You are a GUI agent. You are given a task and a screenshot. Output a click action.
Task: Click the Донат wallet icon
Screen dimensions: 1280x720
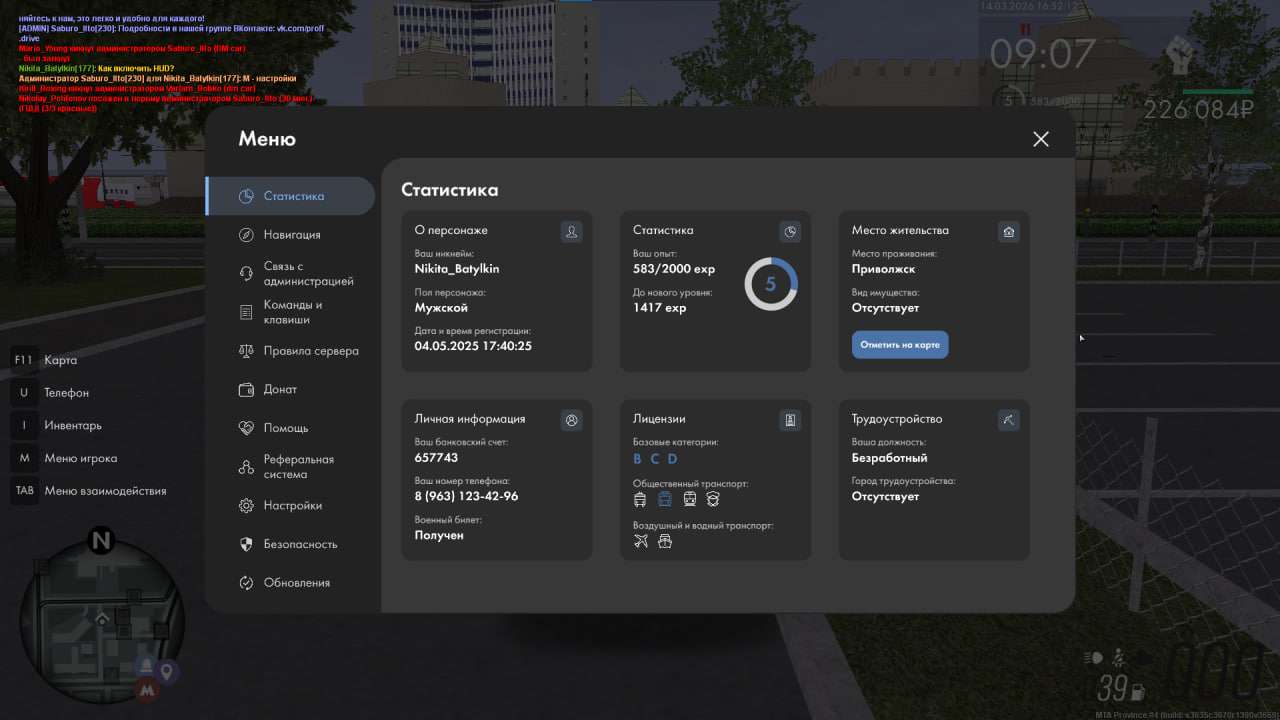point(246,390)
